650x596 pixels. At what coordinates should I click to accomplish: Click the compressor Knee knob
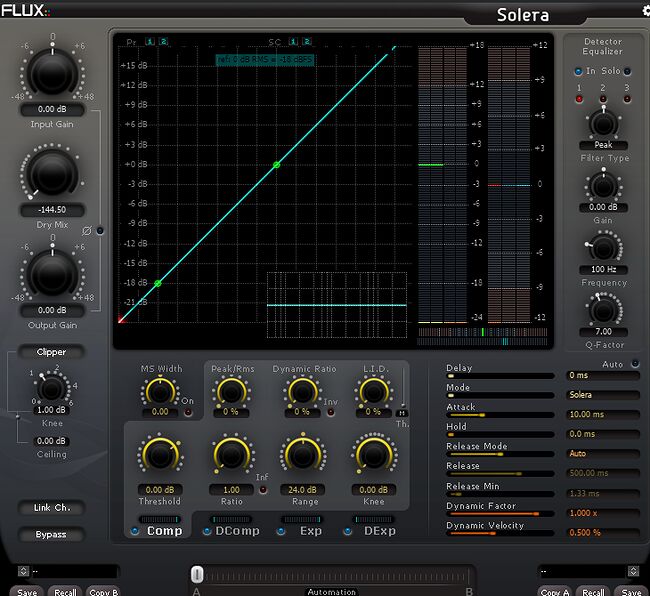coord(374,455)
